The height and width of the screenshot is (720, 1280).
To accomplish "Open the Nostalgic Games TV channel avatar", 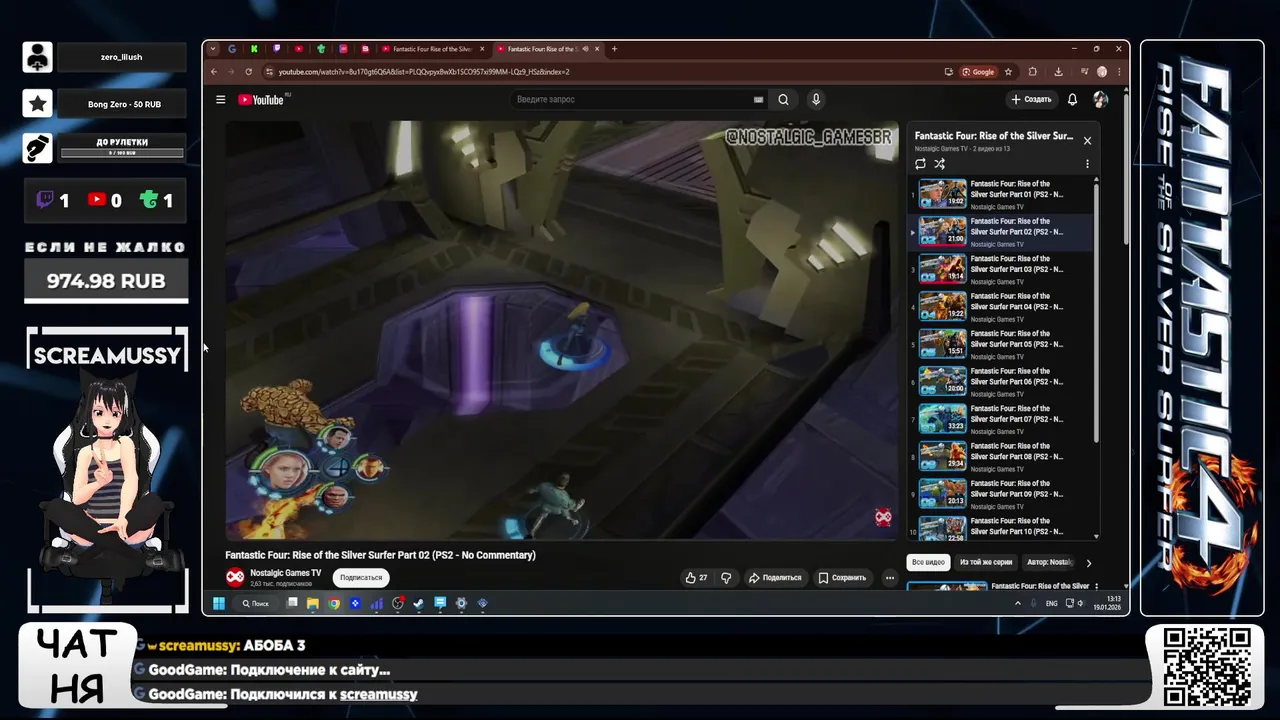I will tap(235, 577).
